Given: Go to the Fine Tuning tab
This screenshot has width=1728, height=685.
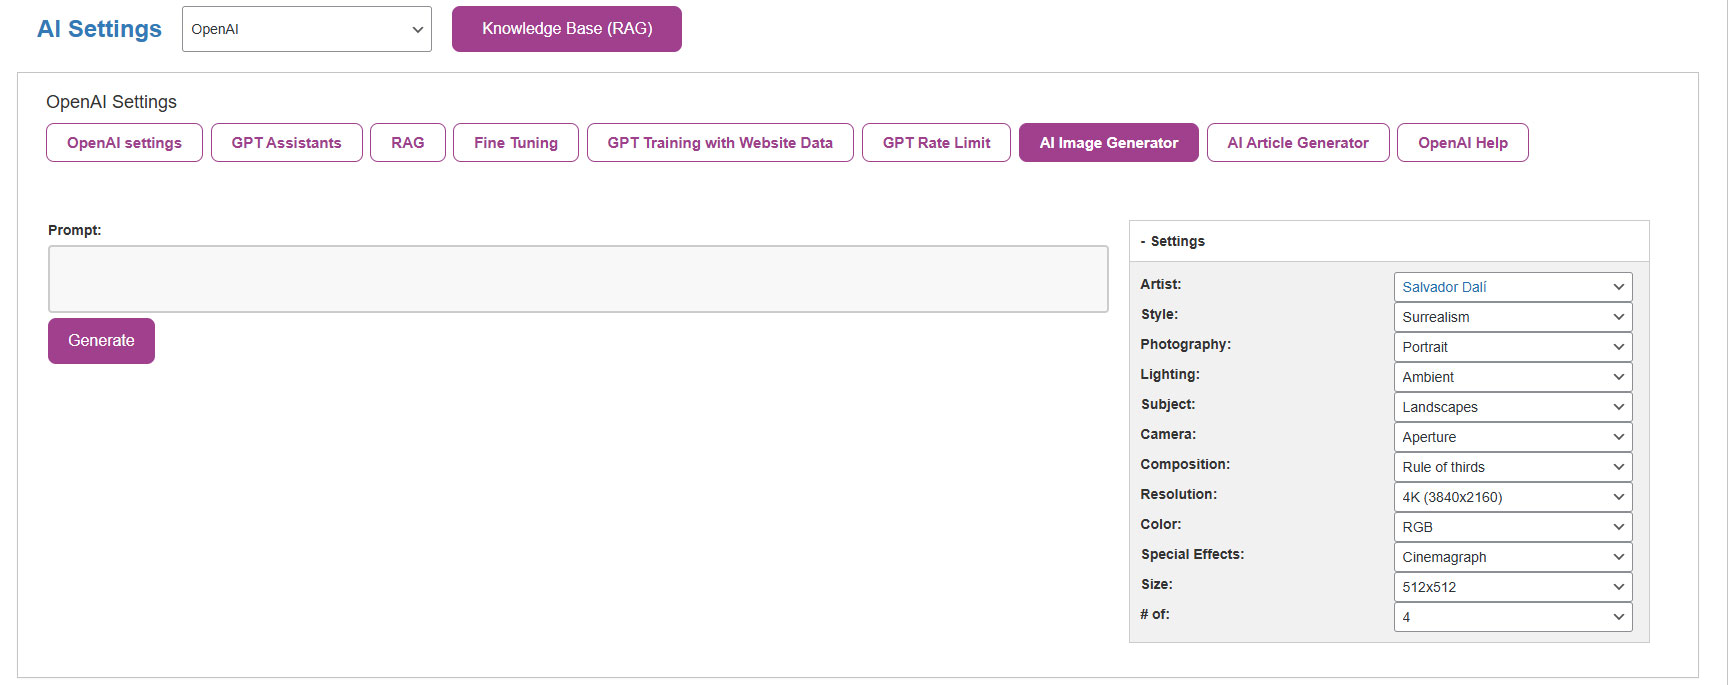Looking at the screenshot, I should tap(515, 143).
